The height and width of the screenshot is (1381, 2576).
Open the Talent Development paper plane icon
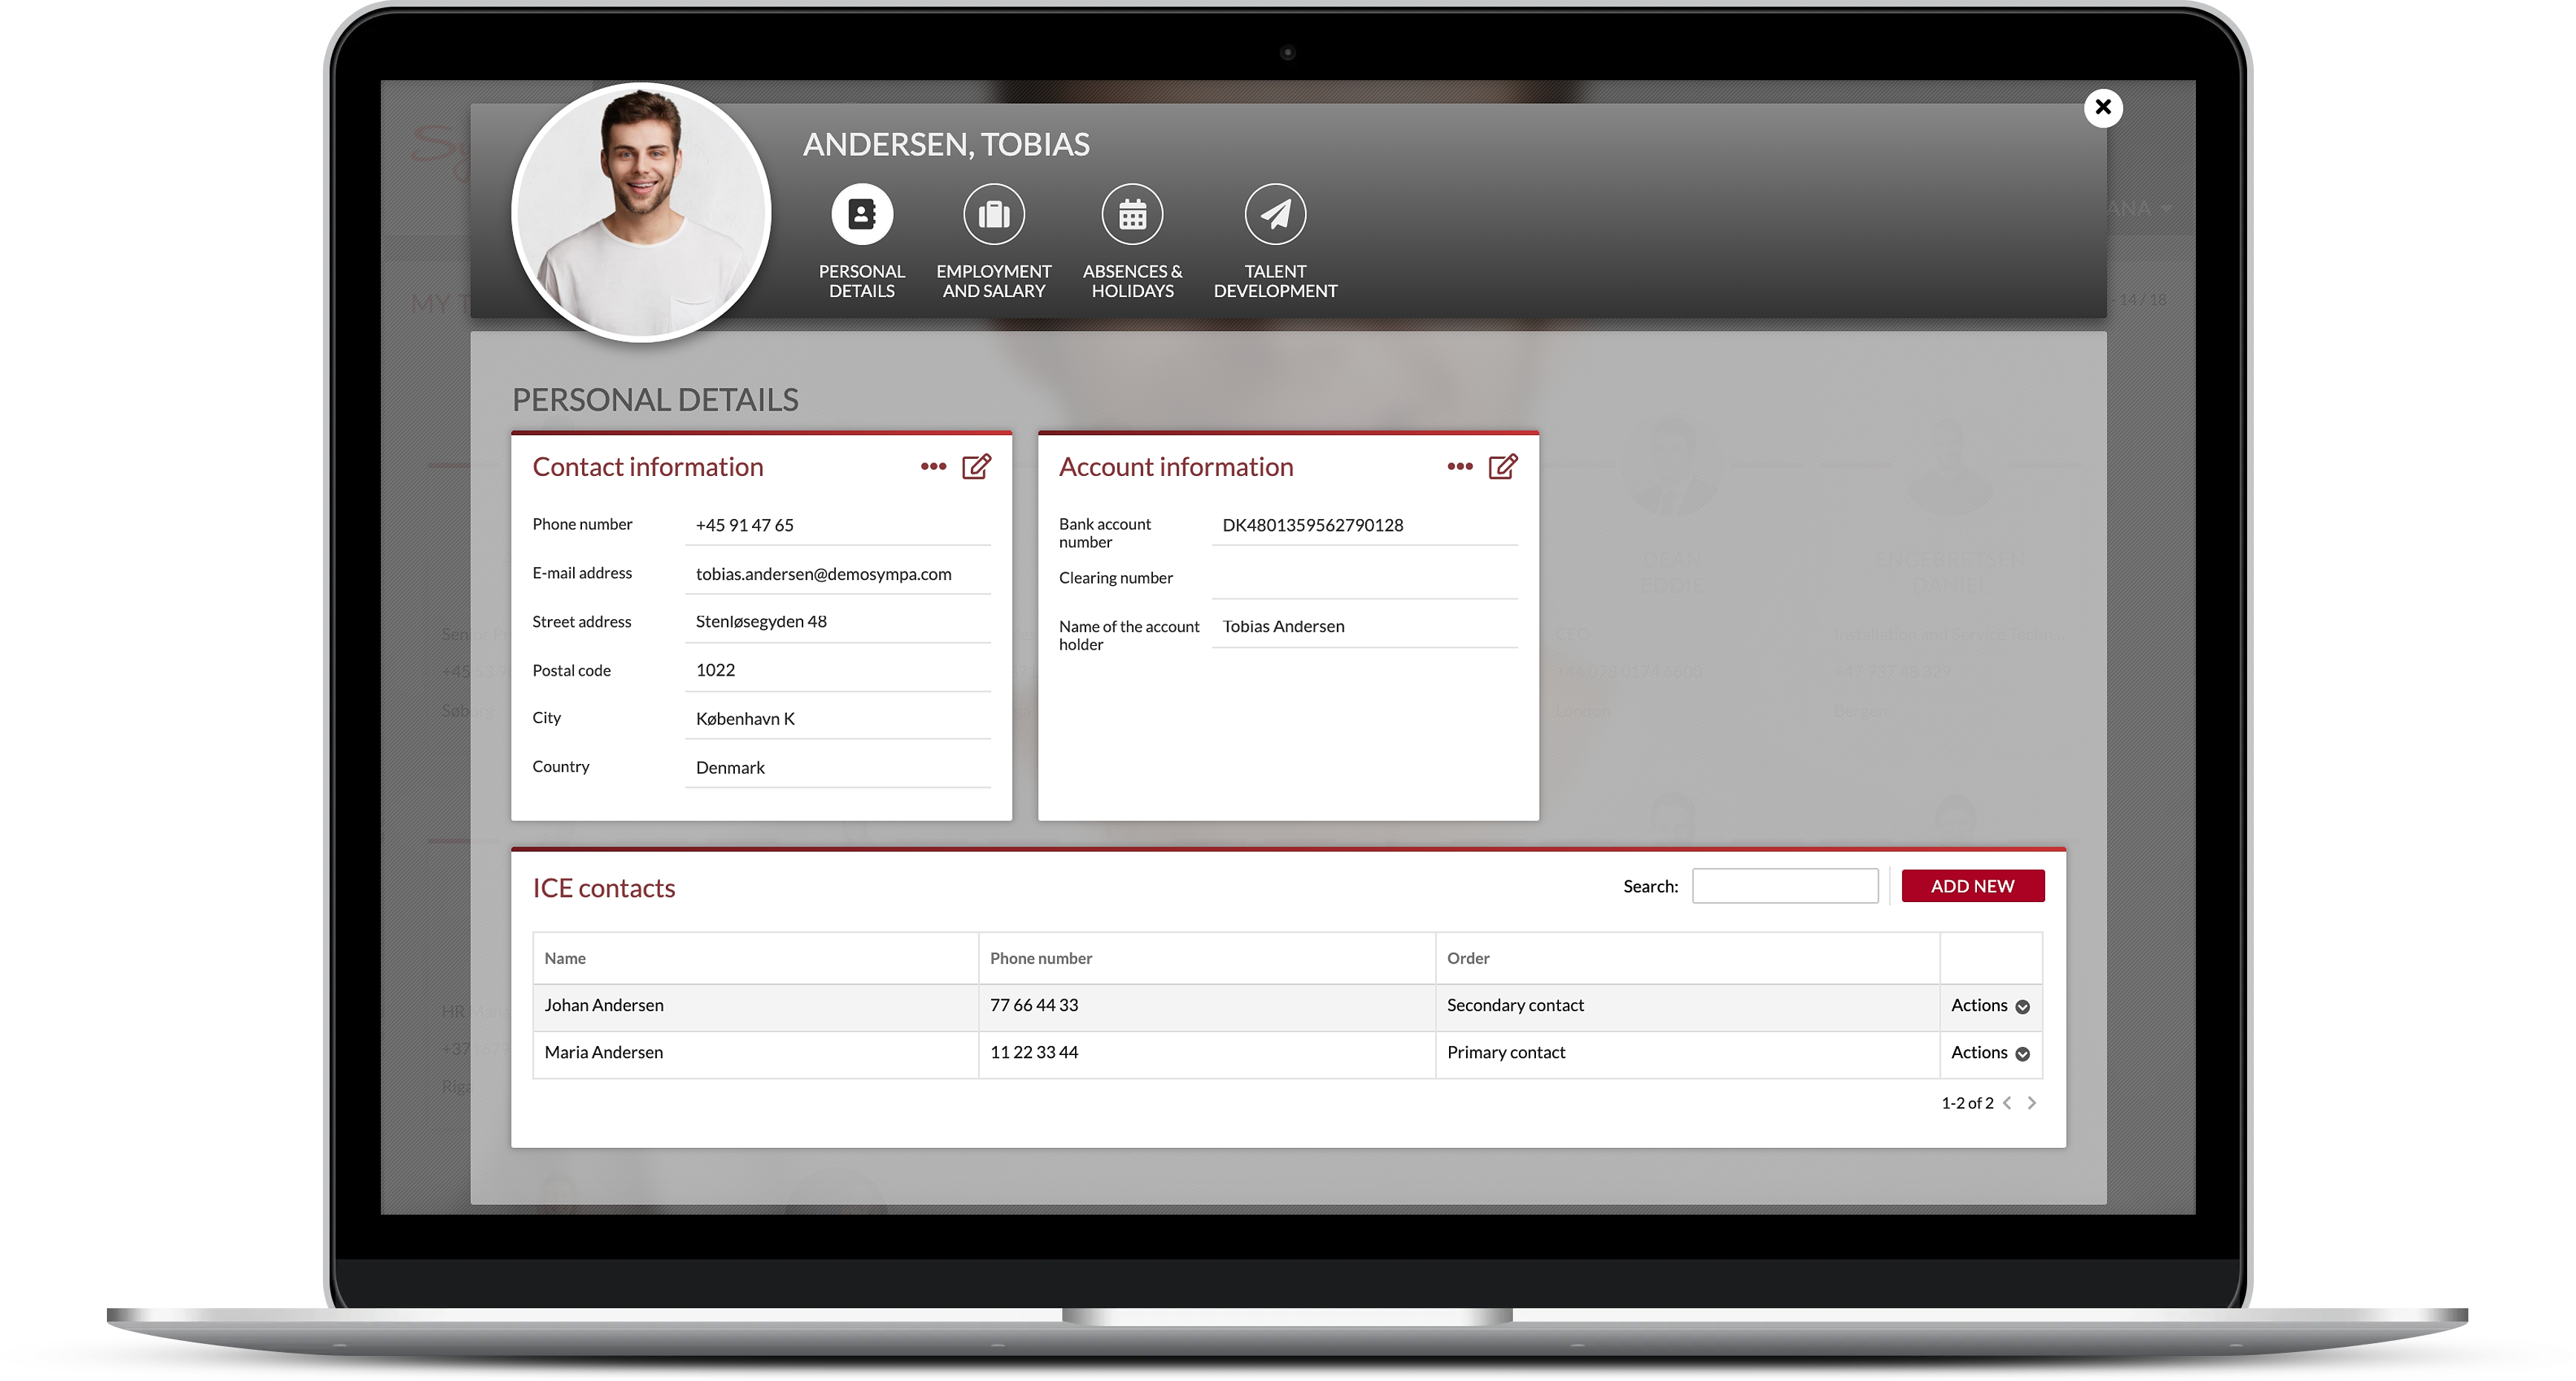click(1275, 214)
